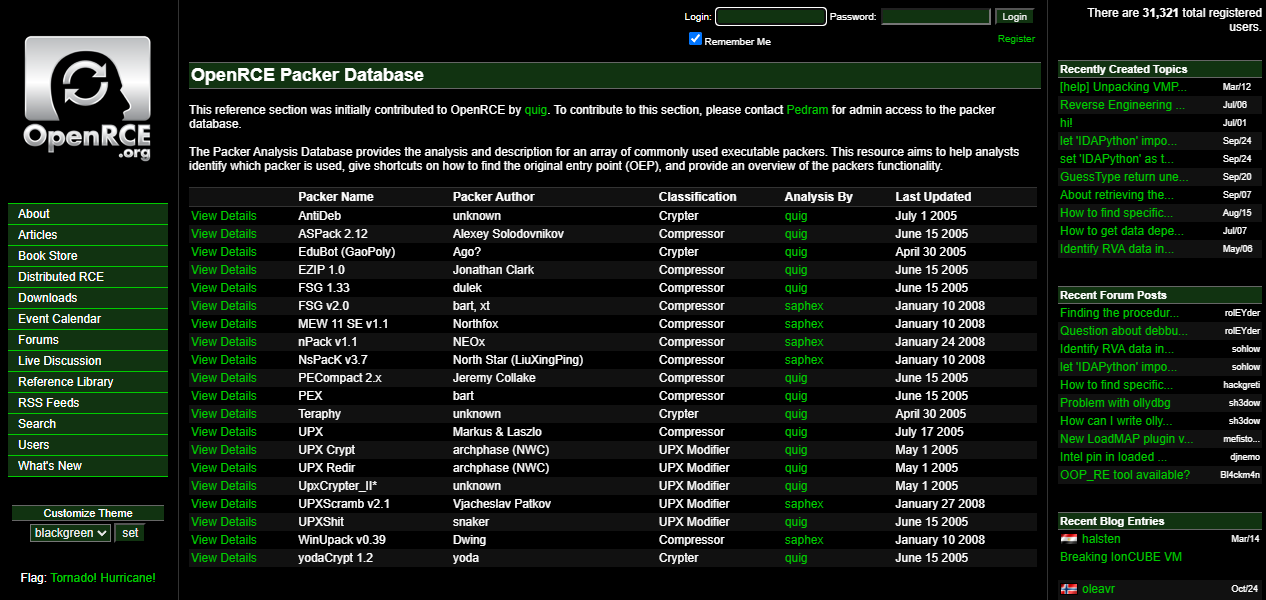
Task: Go to Forums
Action: coord(88,340)
